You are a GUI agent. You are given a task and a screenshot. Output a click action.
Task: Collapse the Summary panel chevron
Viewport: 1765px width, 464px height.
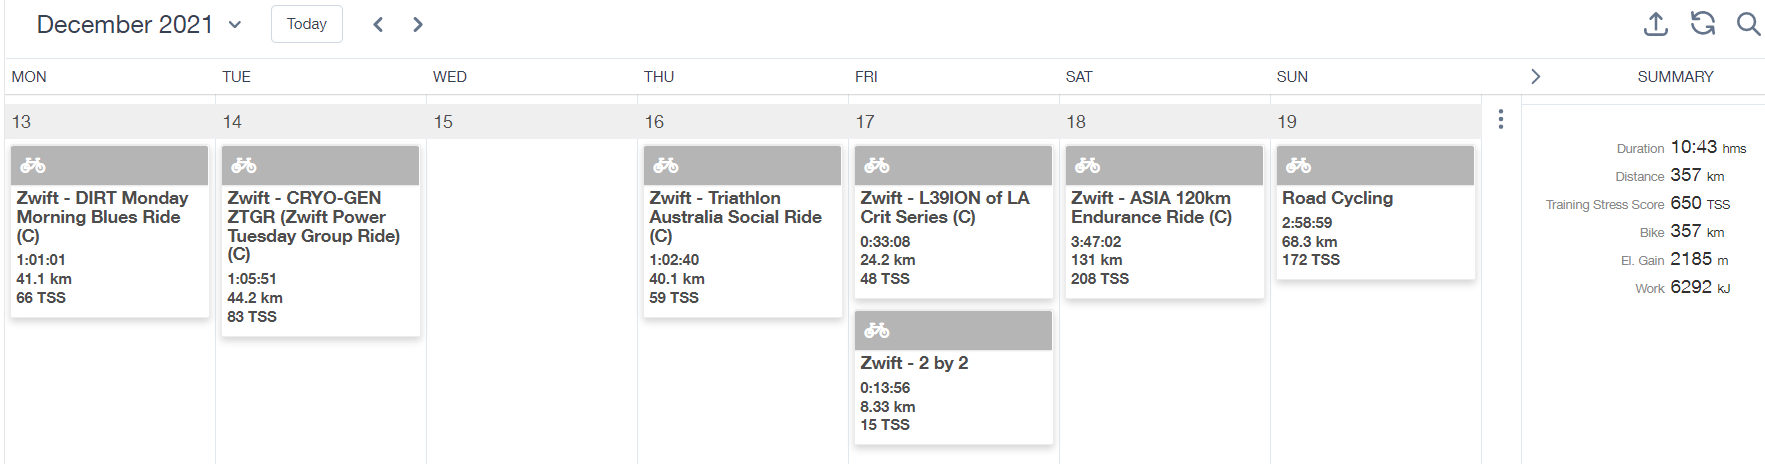click(1536, 77)
